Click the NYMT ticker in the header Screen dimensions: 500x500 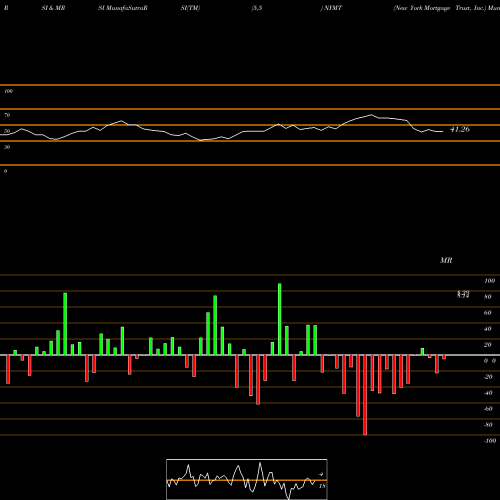click(332, 8)
